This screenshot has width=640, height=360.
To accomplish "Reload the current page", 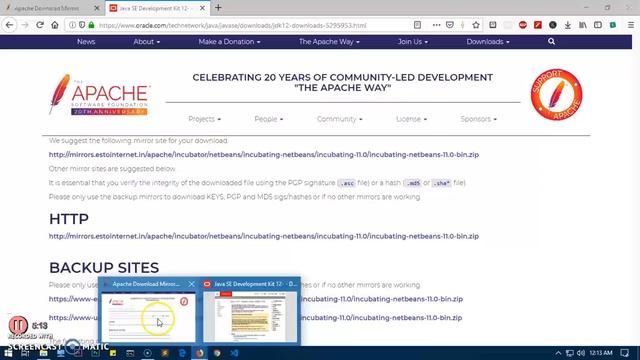I will pyautogui.click(x=40, y=25).
